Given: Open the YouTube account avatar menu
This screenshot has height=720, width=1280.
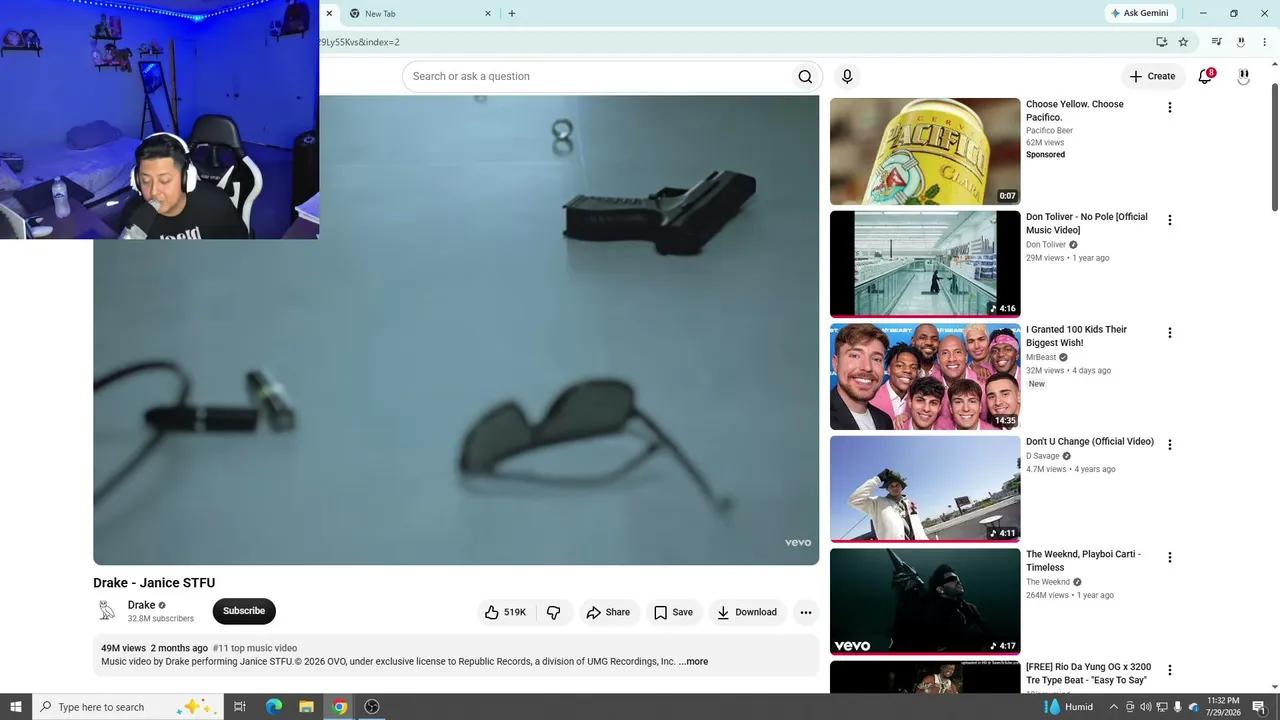Looking at the screenshot, I should click(x=1243, y=76).
